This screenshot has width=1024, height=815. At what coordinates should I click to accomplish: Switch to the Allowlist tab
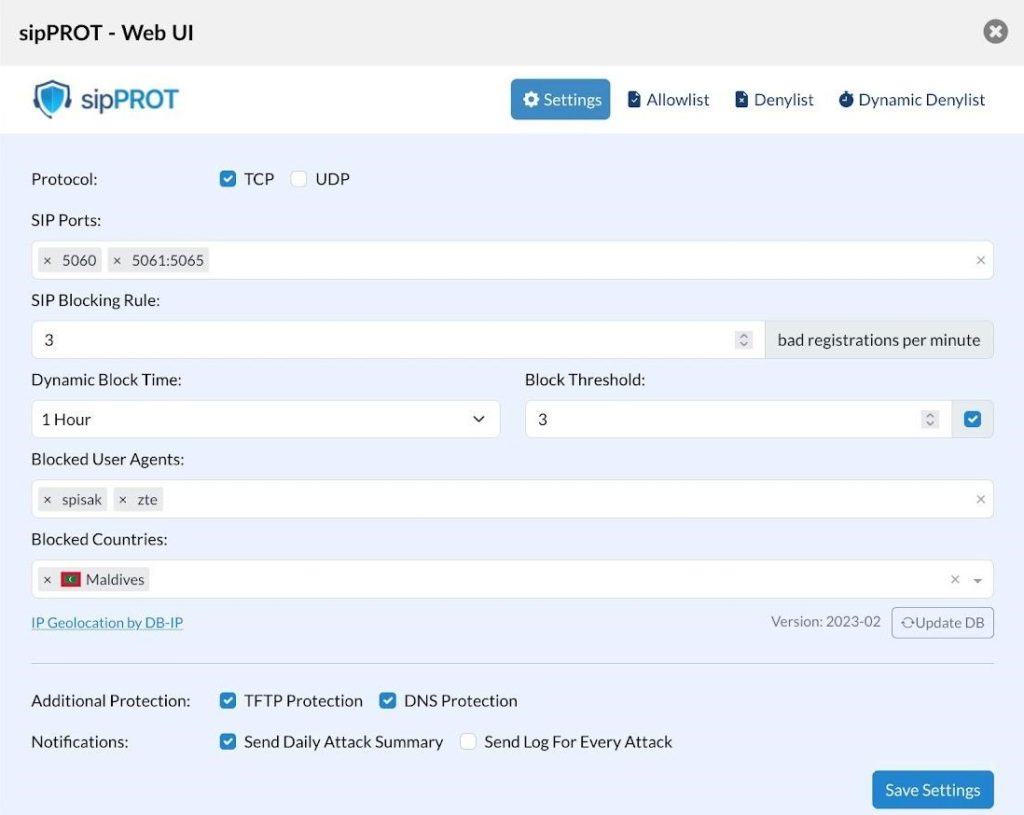(x=668, y=99)
